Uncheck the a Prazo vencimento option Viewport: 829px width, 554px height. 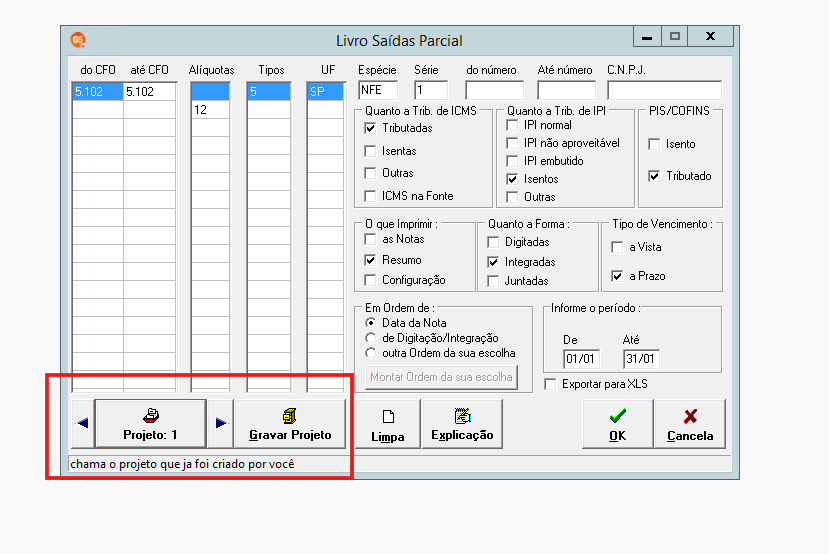tap(617, 276)
